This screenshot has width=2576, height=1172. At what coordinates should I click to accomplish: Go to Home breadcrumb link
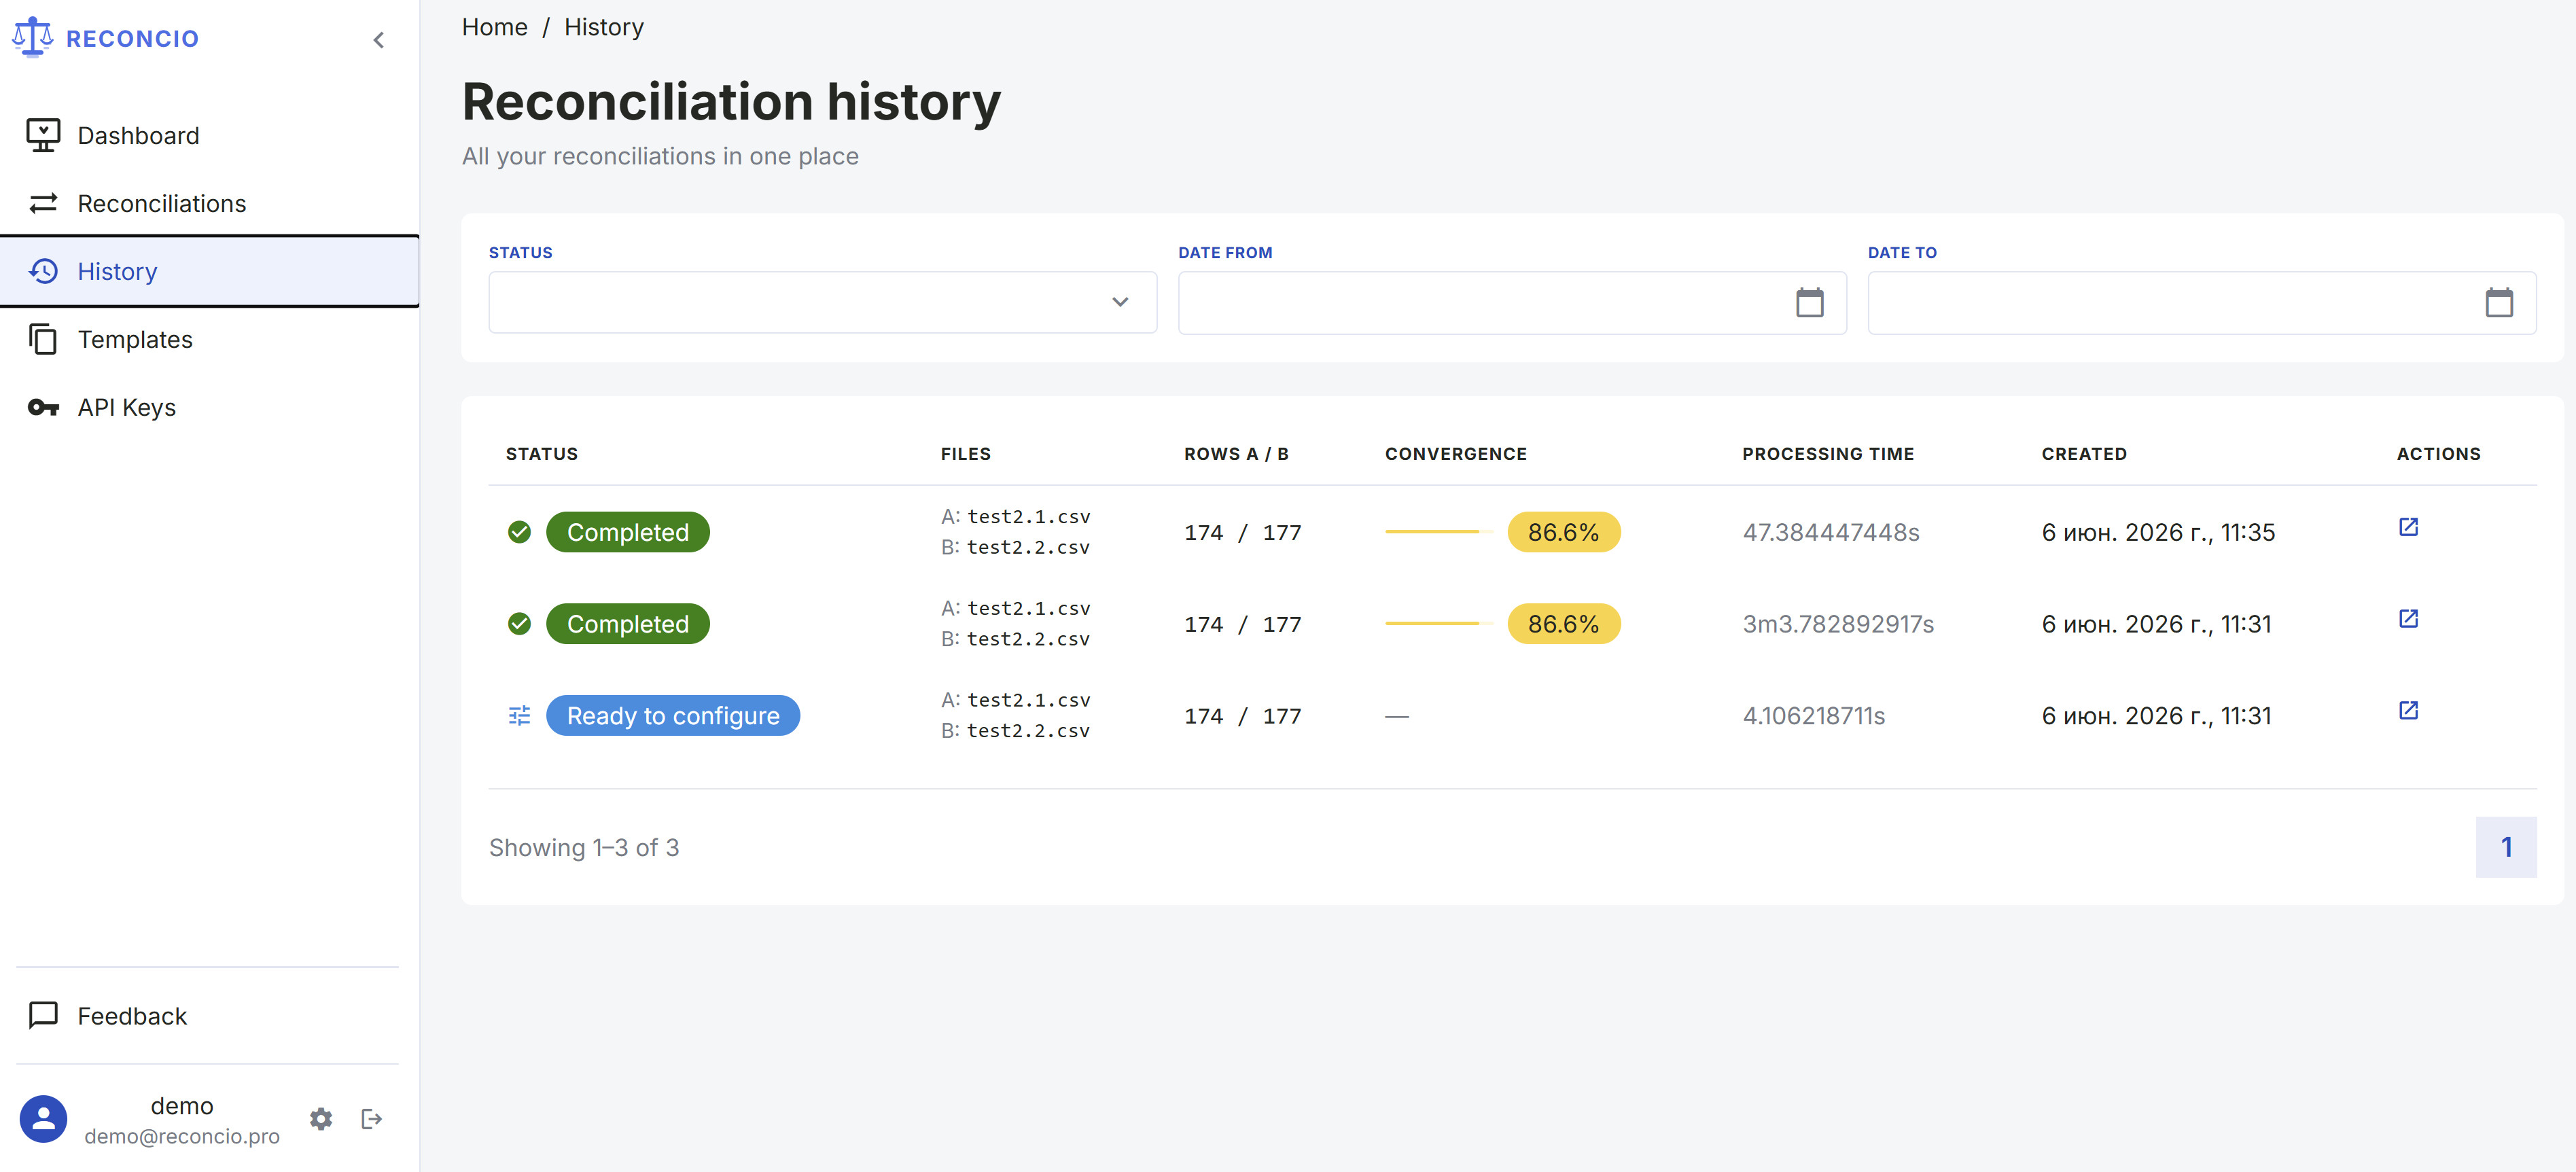(x=494, y=27)
